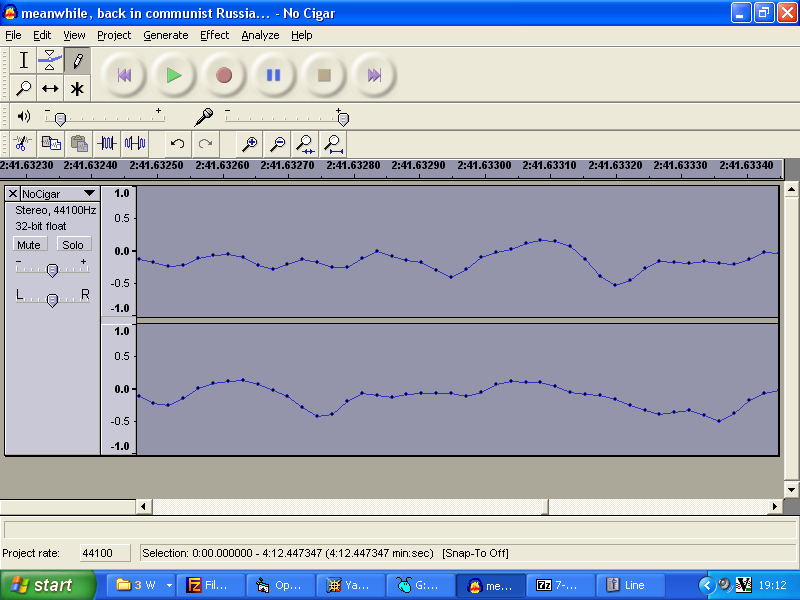
Task: Choose the Envelope tool
Action: tap(50, 61)
